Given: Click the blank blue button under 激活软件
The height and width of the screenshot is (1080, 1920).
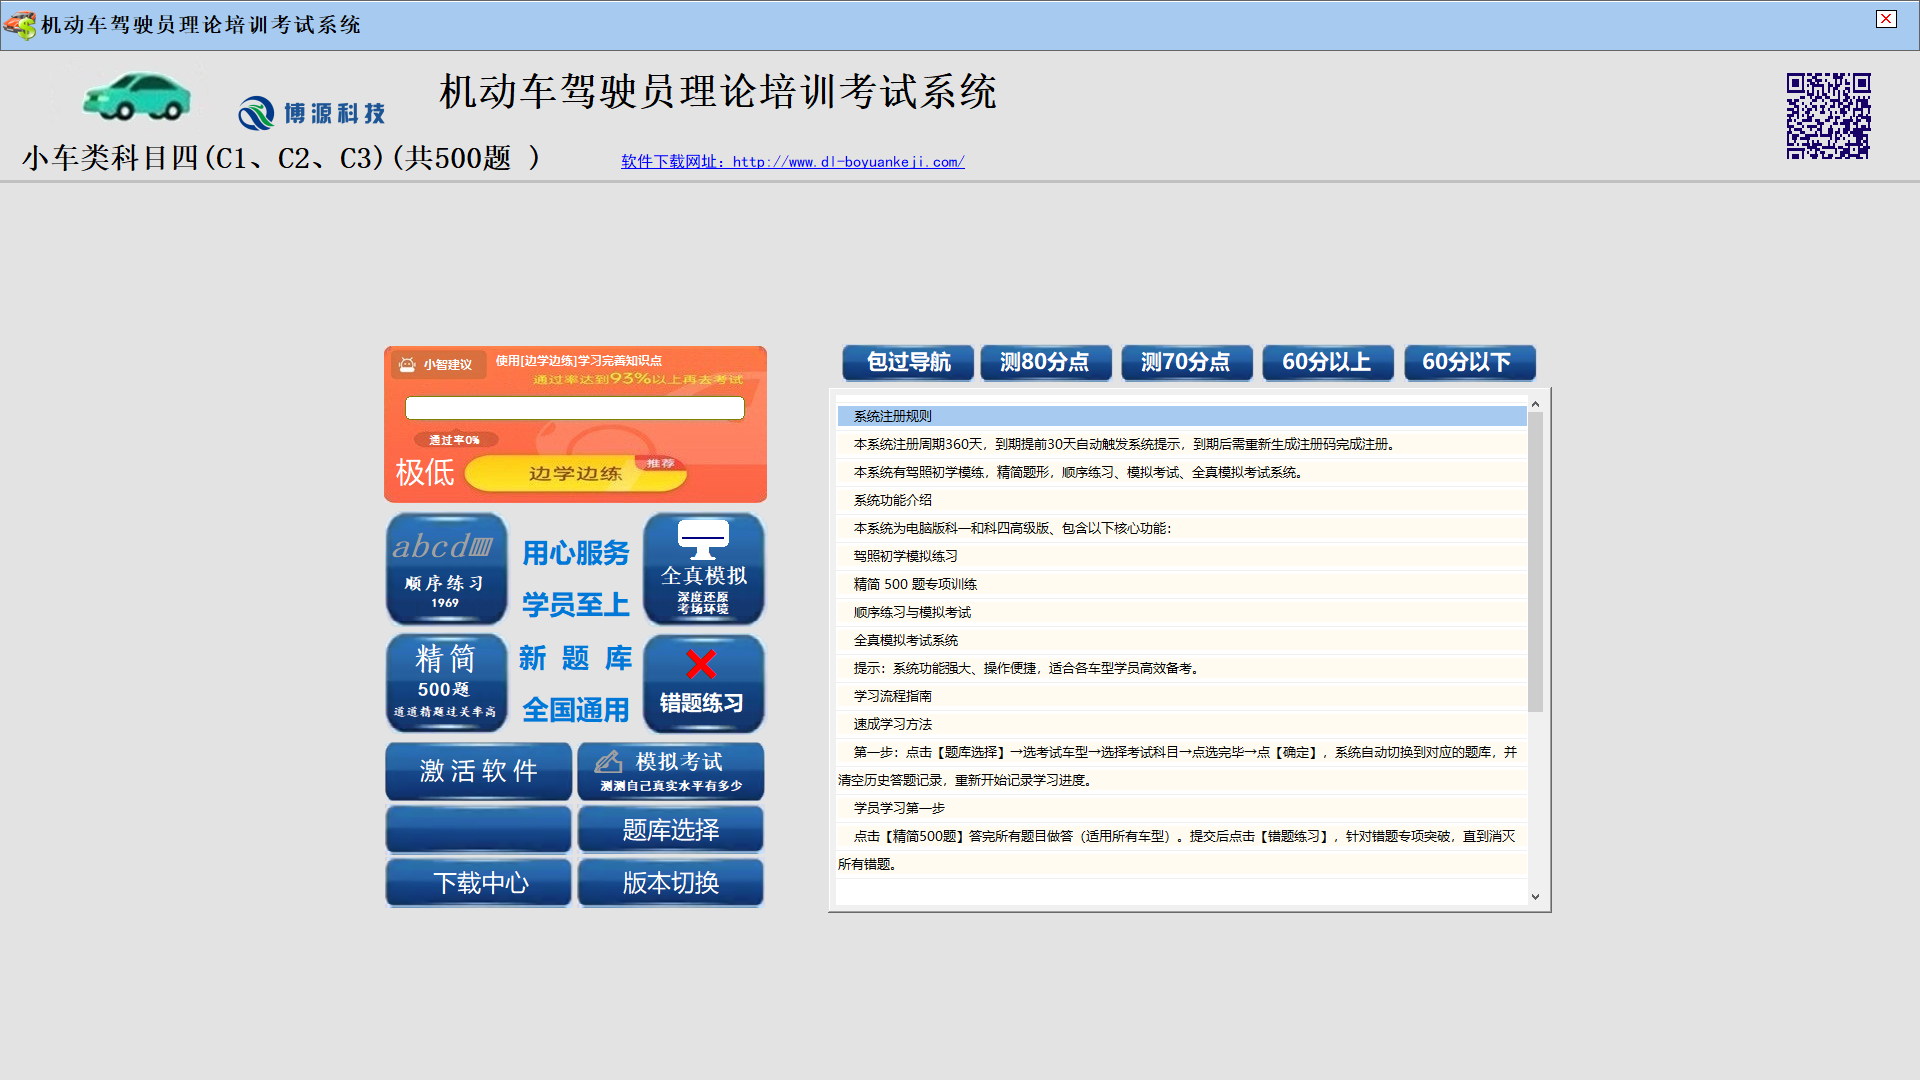Looking at the screenshot, I should pyautogui.click(x=478, y=829).
